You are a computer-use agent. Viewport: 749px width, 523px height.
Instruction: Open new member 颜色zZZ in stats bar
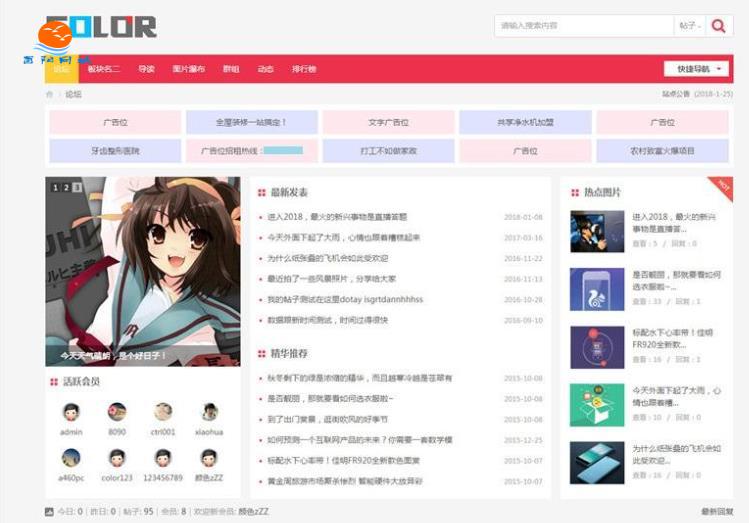coord(253,512)
